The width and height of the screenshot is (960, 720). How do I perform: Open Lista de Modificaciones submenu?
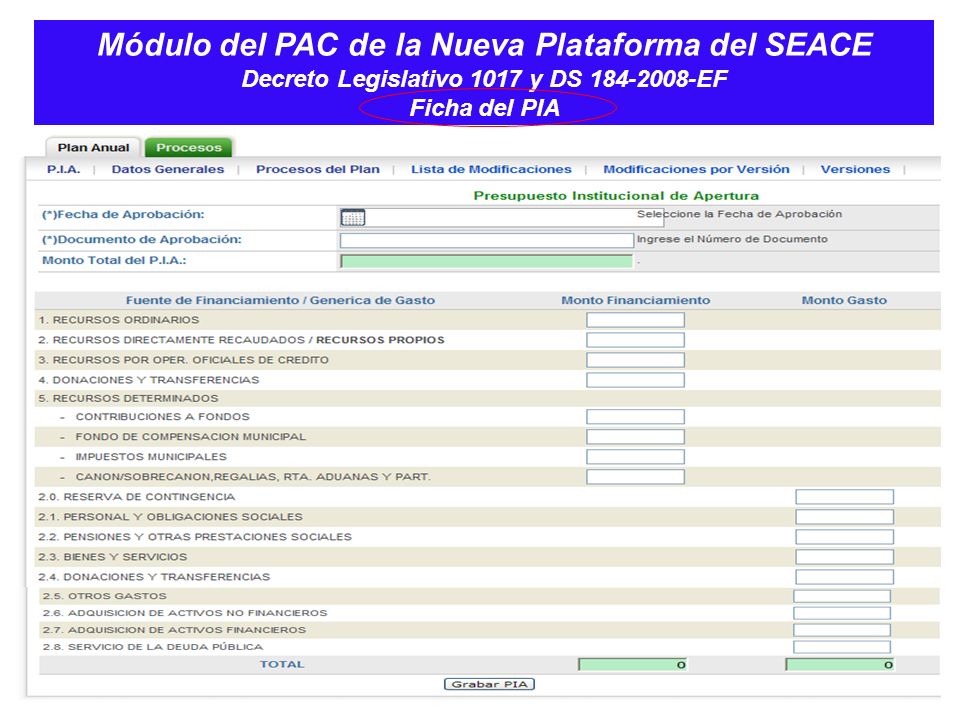point(491,170)
